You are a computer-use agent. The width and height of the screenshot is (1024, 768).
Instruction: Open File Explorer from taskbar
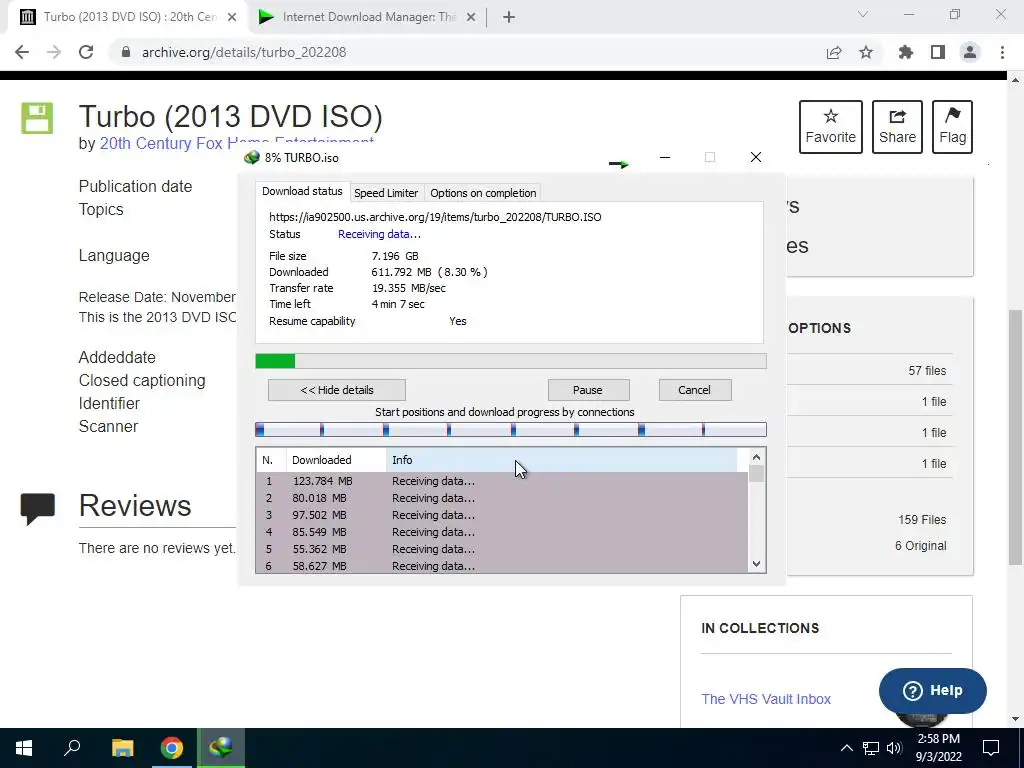(122, 748)
